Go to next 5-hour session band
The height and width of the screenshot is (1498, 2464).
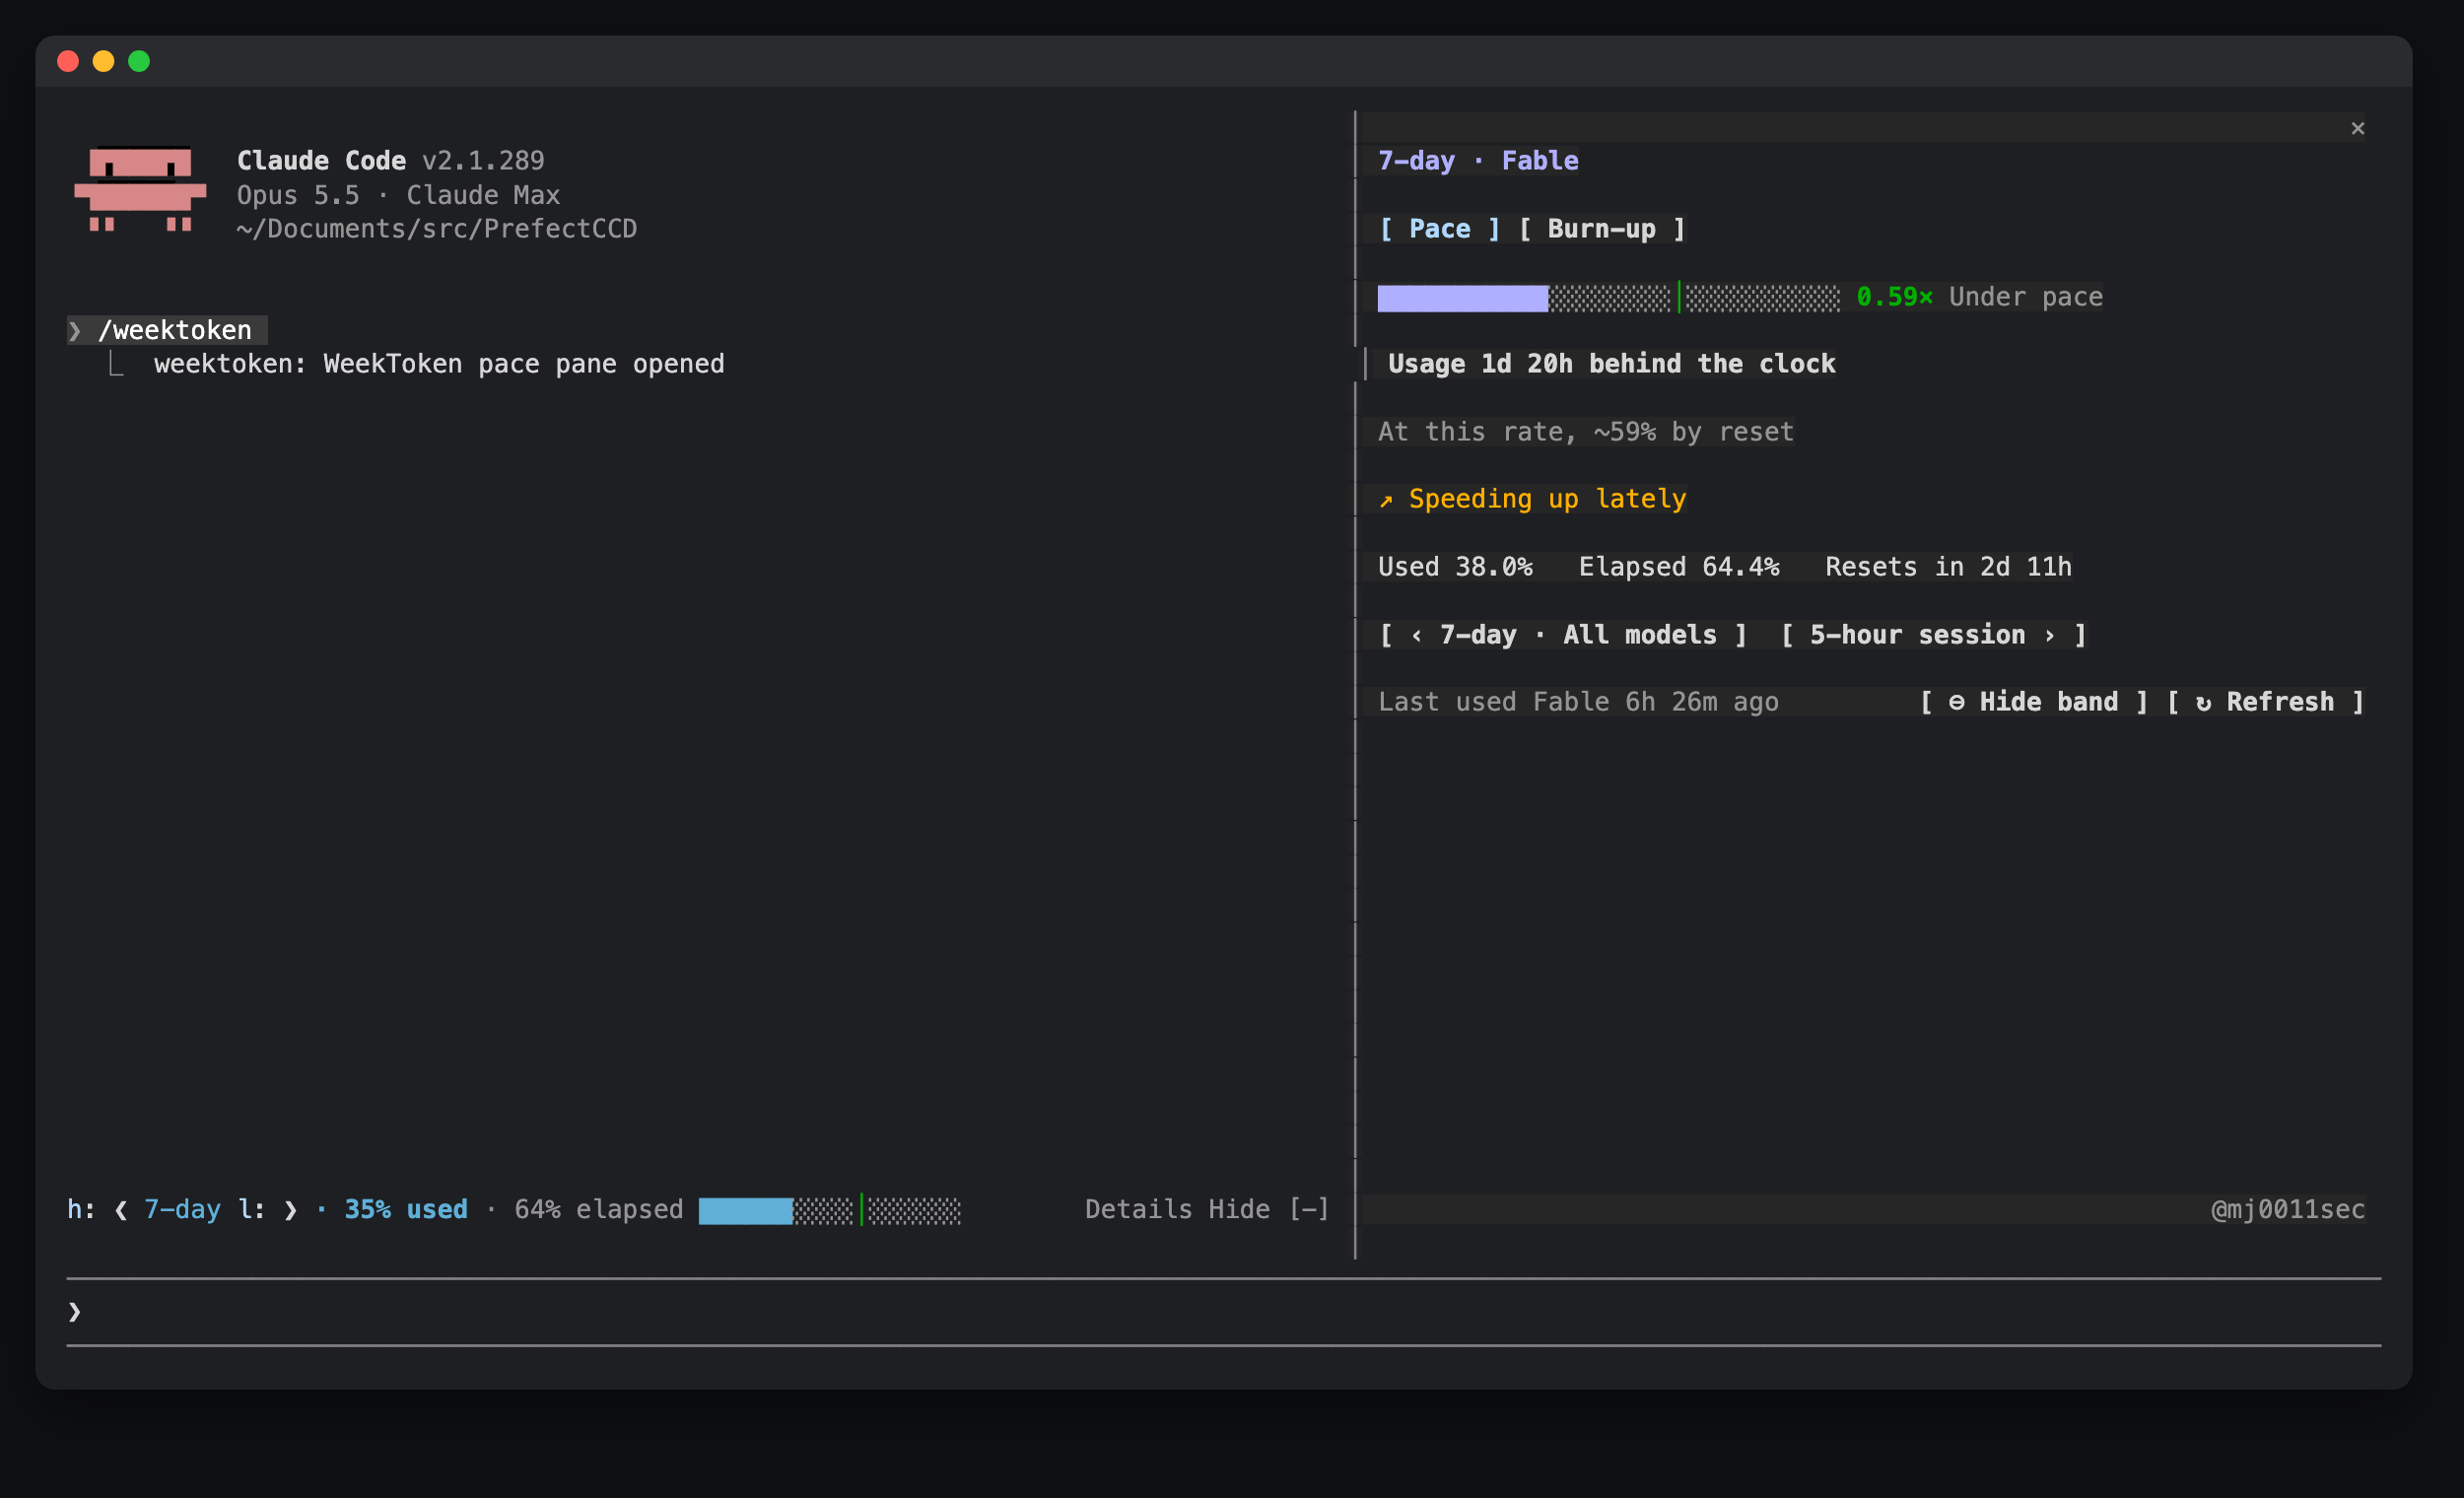pyautogui.click(x=1933, y=635)
